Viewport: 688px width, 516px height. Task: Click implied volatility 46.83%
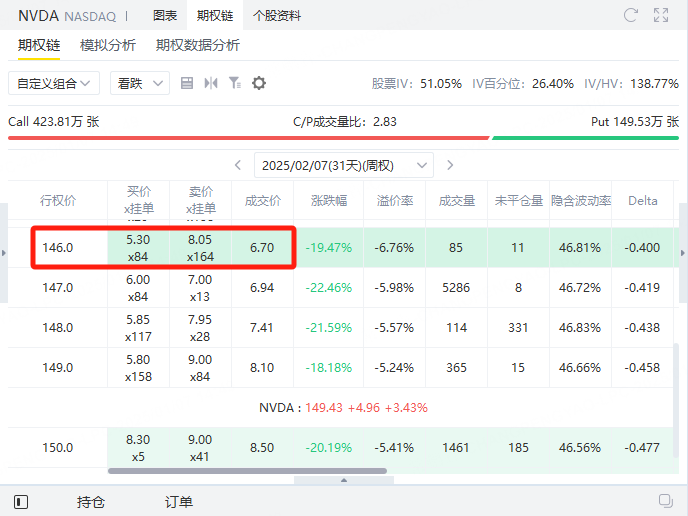pyautogui.click(x=580, y=328)
